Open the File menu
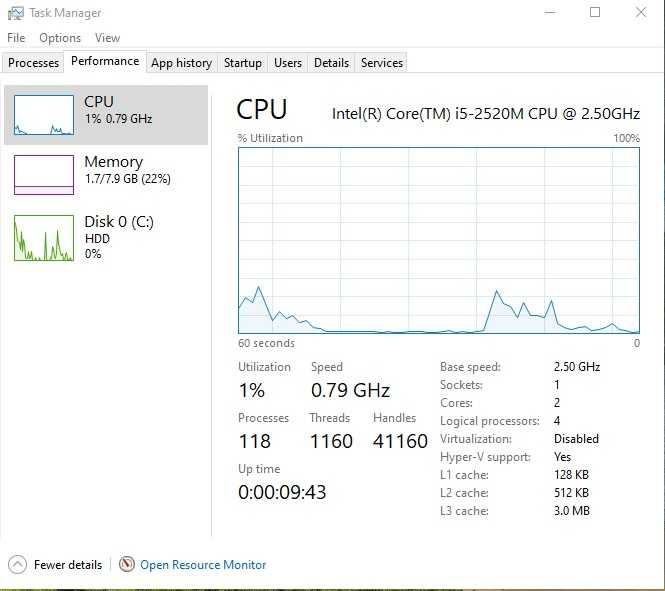665x591 pixels. (x=16, y=38)
